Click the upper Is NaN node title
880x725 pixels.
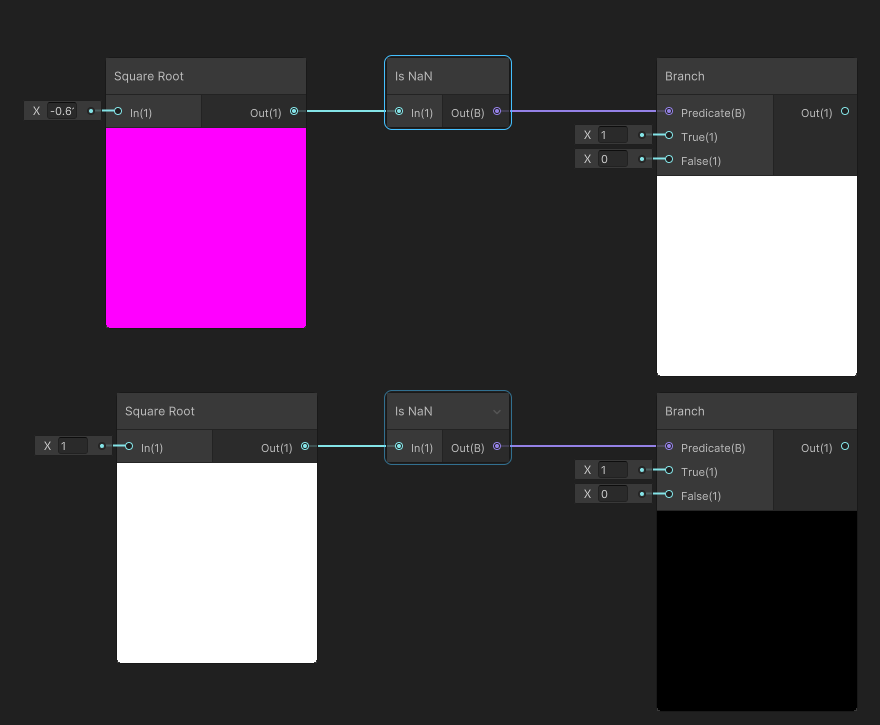pyautogui.click(x=414, y=76)
